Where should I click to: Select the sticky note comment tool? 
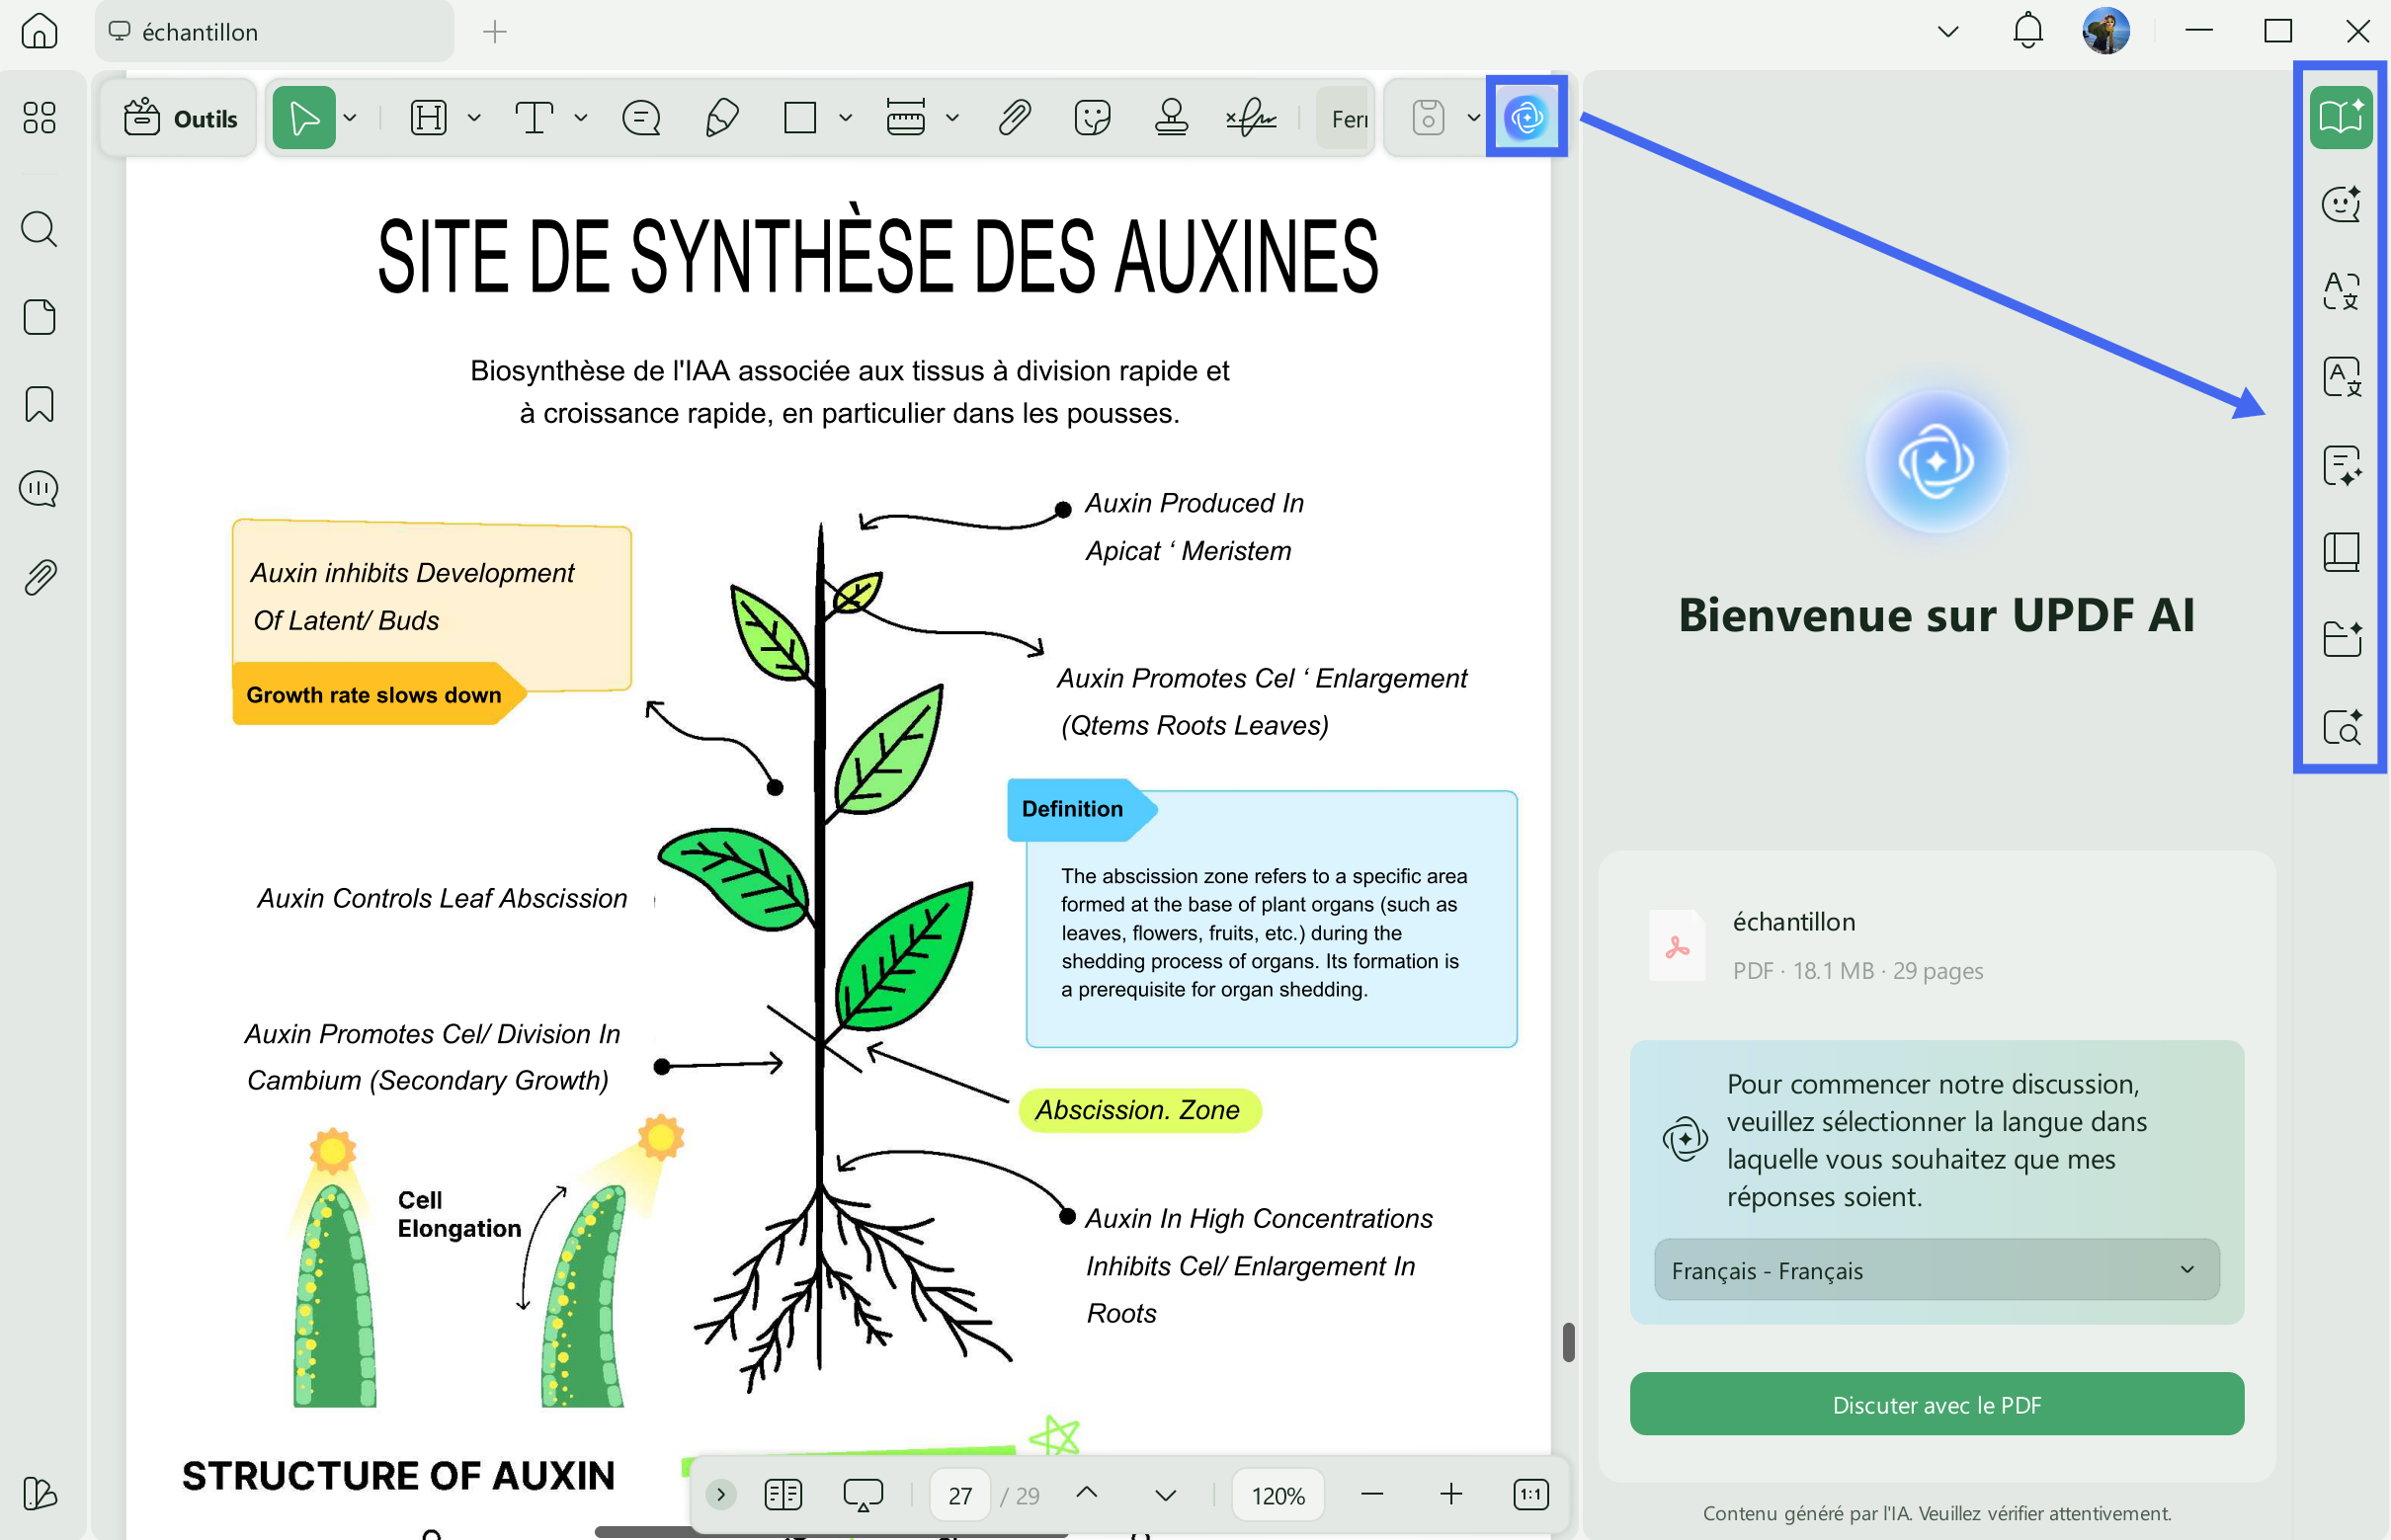[641, 118]
